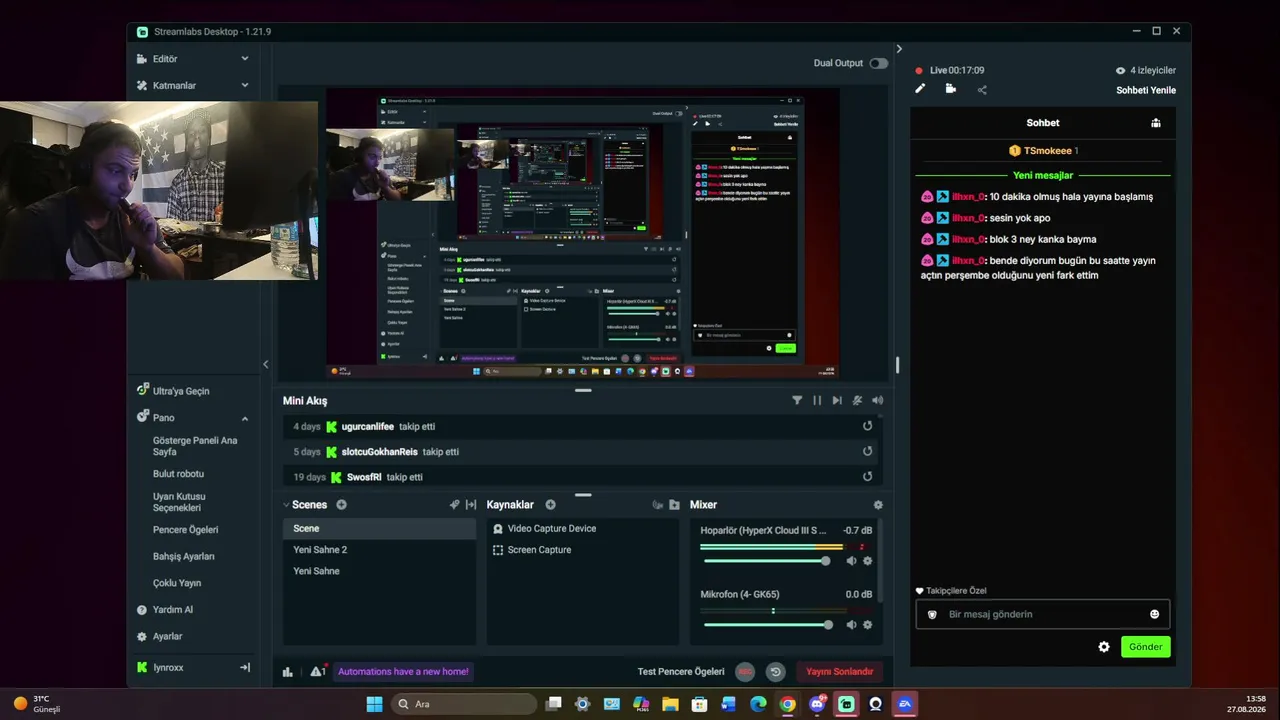Click Test Pencere Ögeleri
The height and width of the screenshot is (720, 1280).
[681, 672]
